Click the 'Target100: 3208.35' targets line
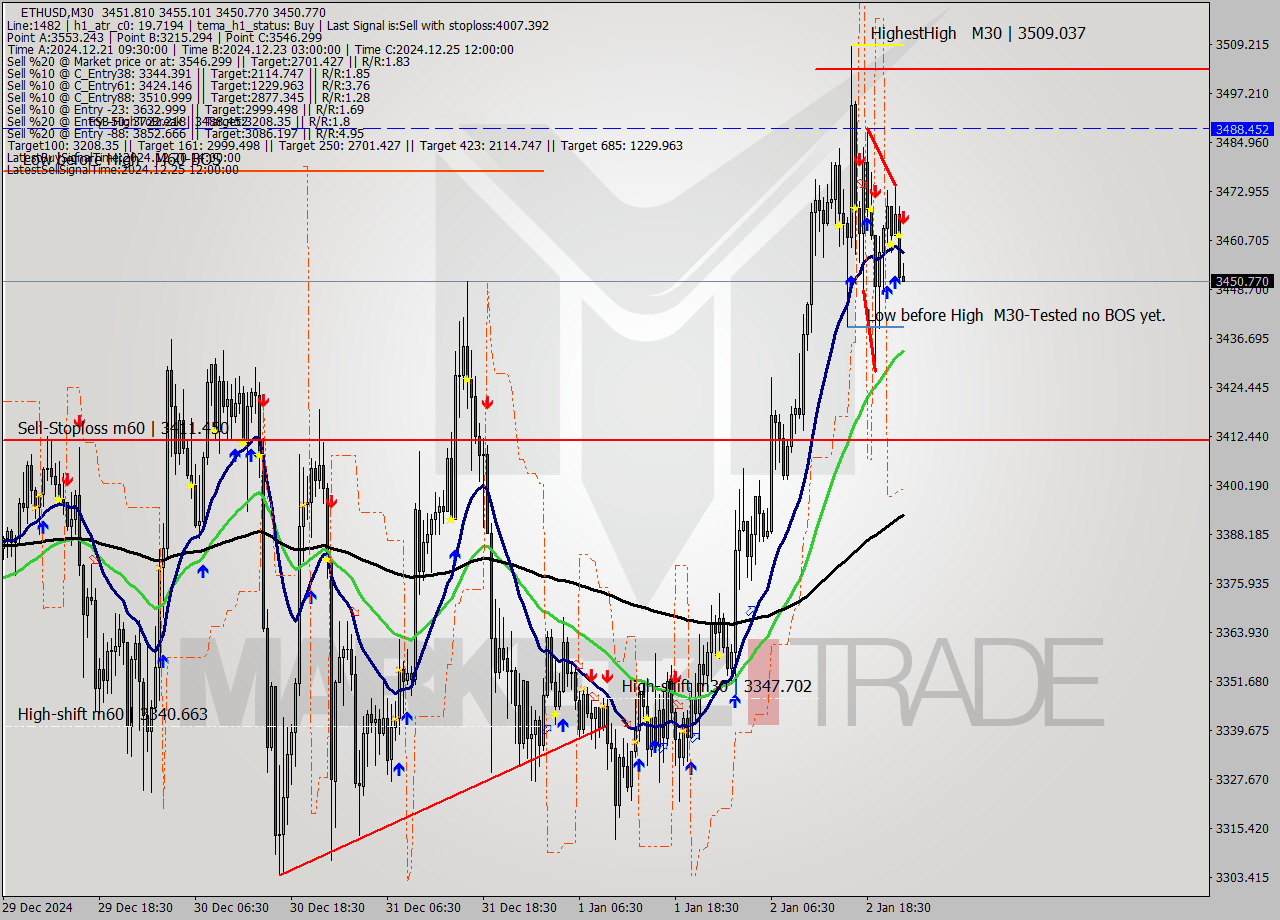Screen dimensions: 1280x920 (x=345, y=145)
